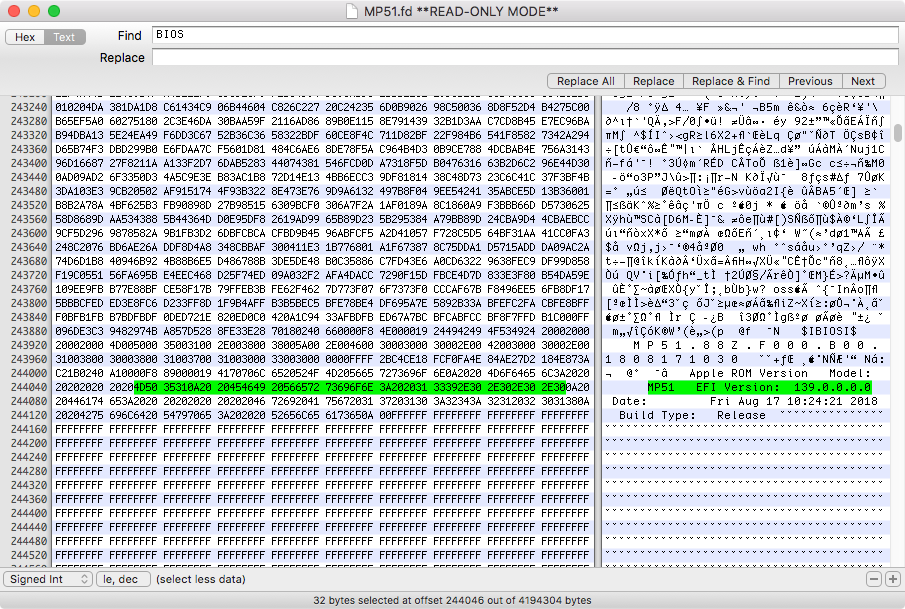Image resolution: width=905 pixels, height=609 pixels.
Task: Click the vertical scrollbar thumb
Action: pos(897,132)
